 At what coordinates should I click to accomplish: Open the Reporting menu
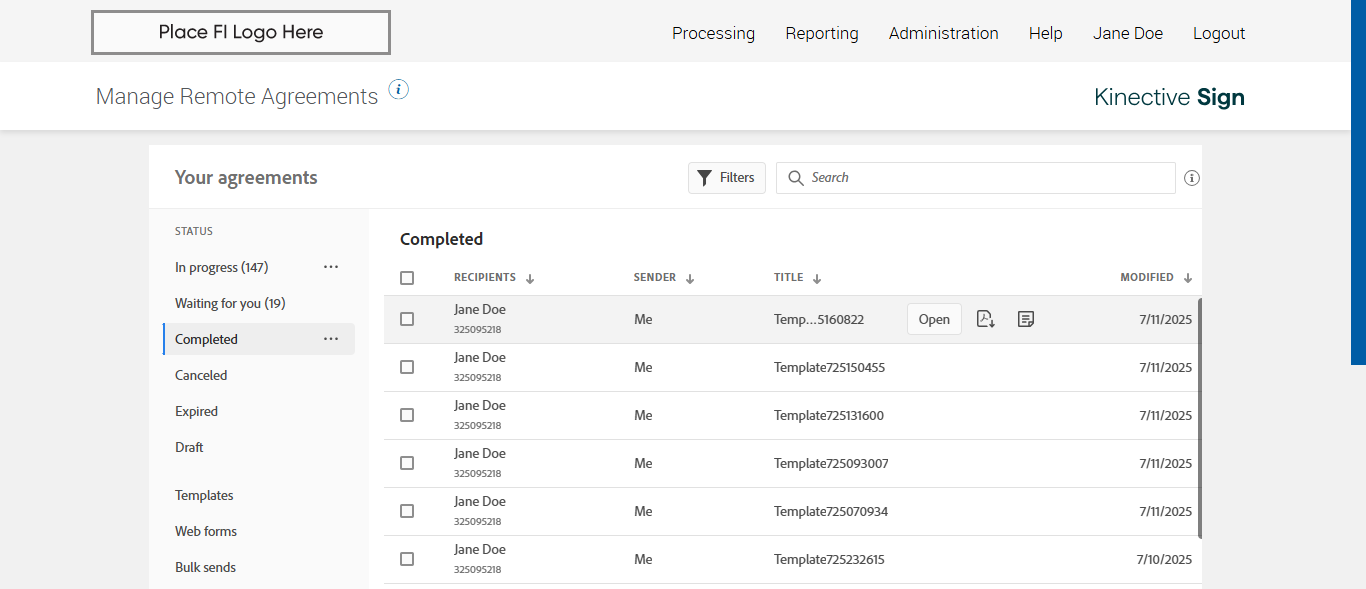tap(821, 33)
